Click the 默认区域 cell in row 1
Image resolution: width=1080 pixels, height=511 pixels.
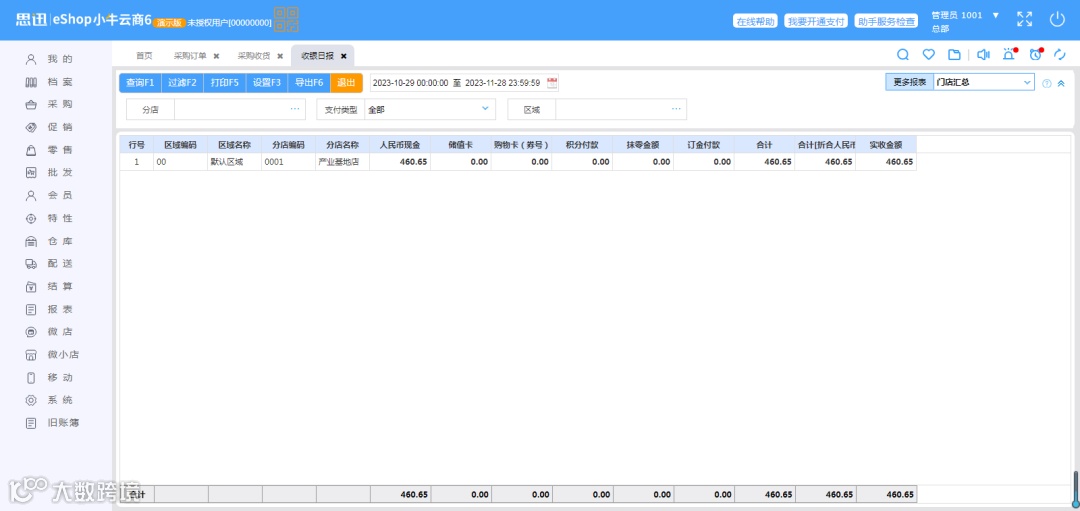click(234, 162)
